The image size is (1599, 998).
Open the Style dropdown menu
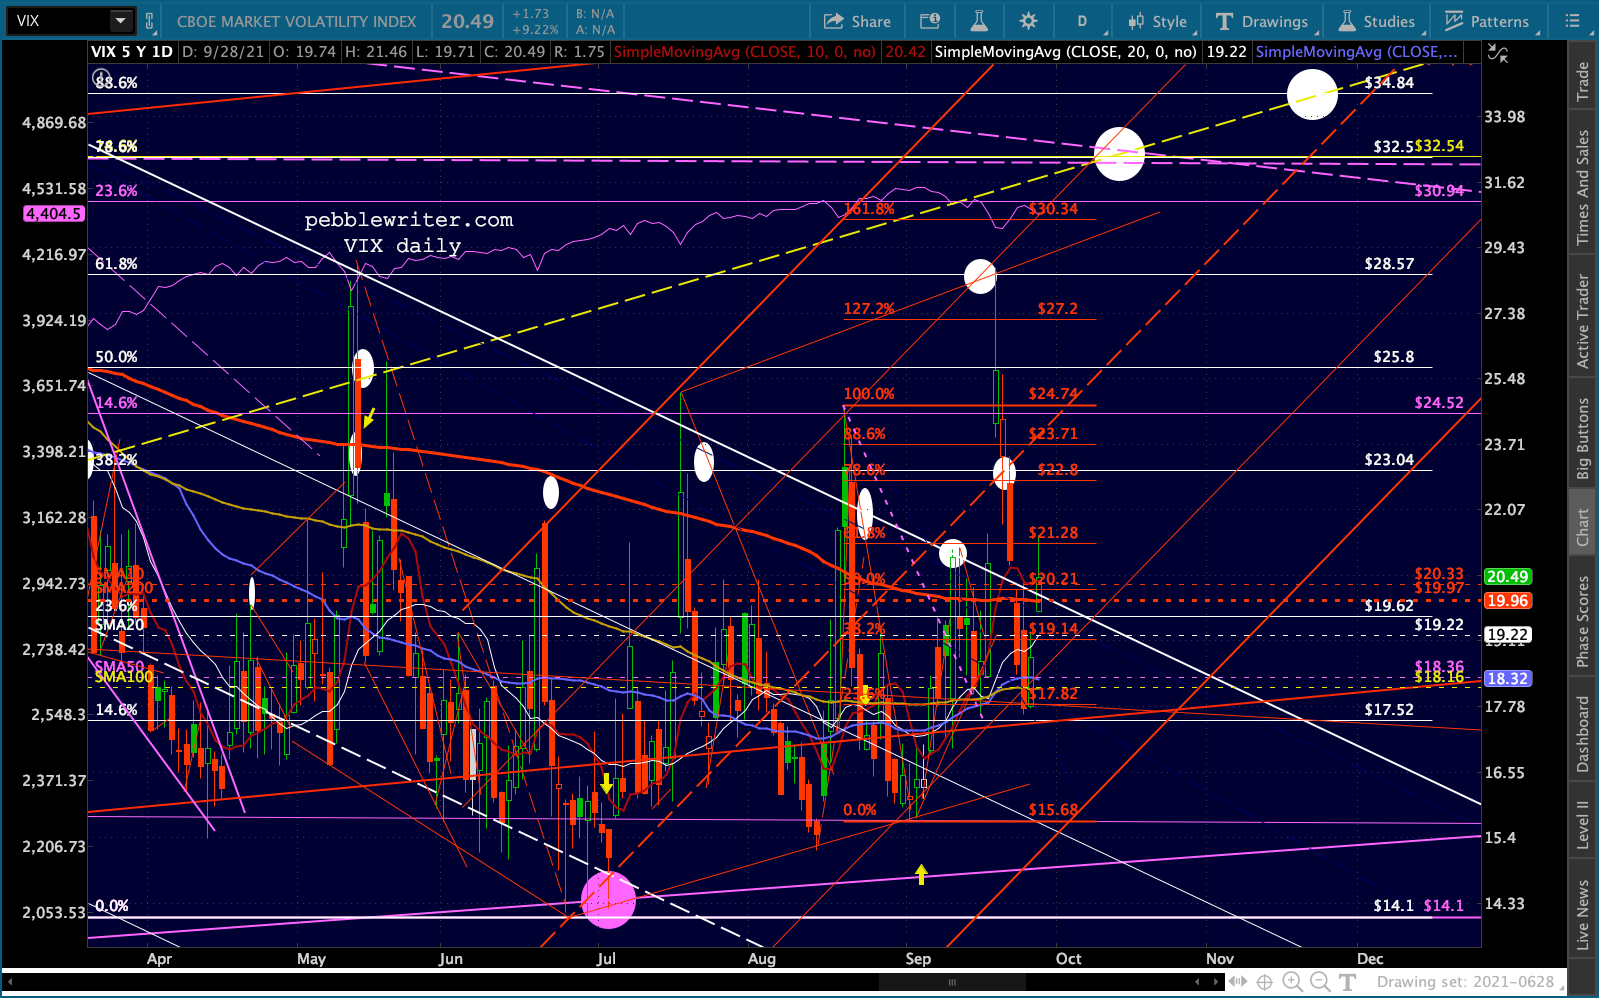1157,21
